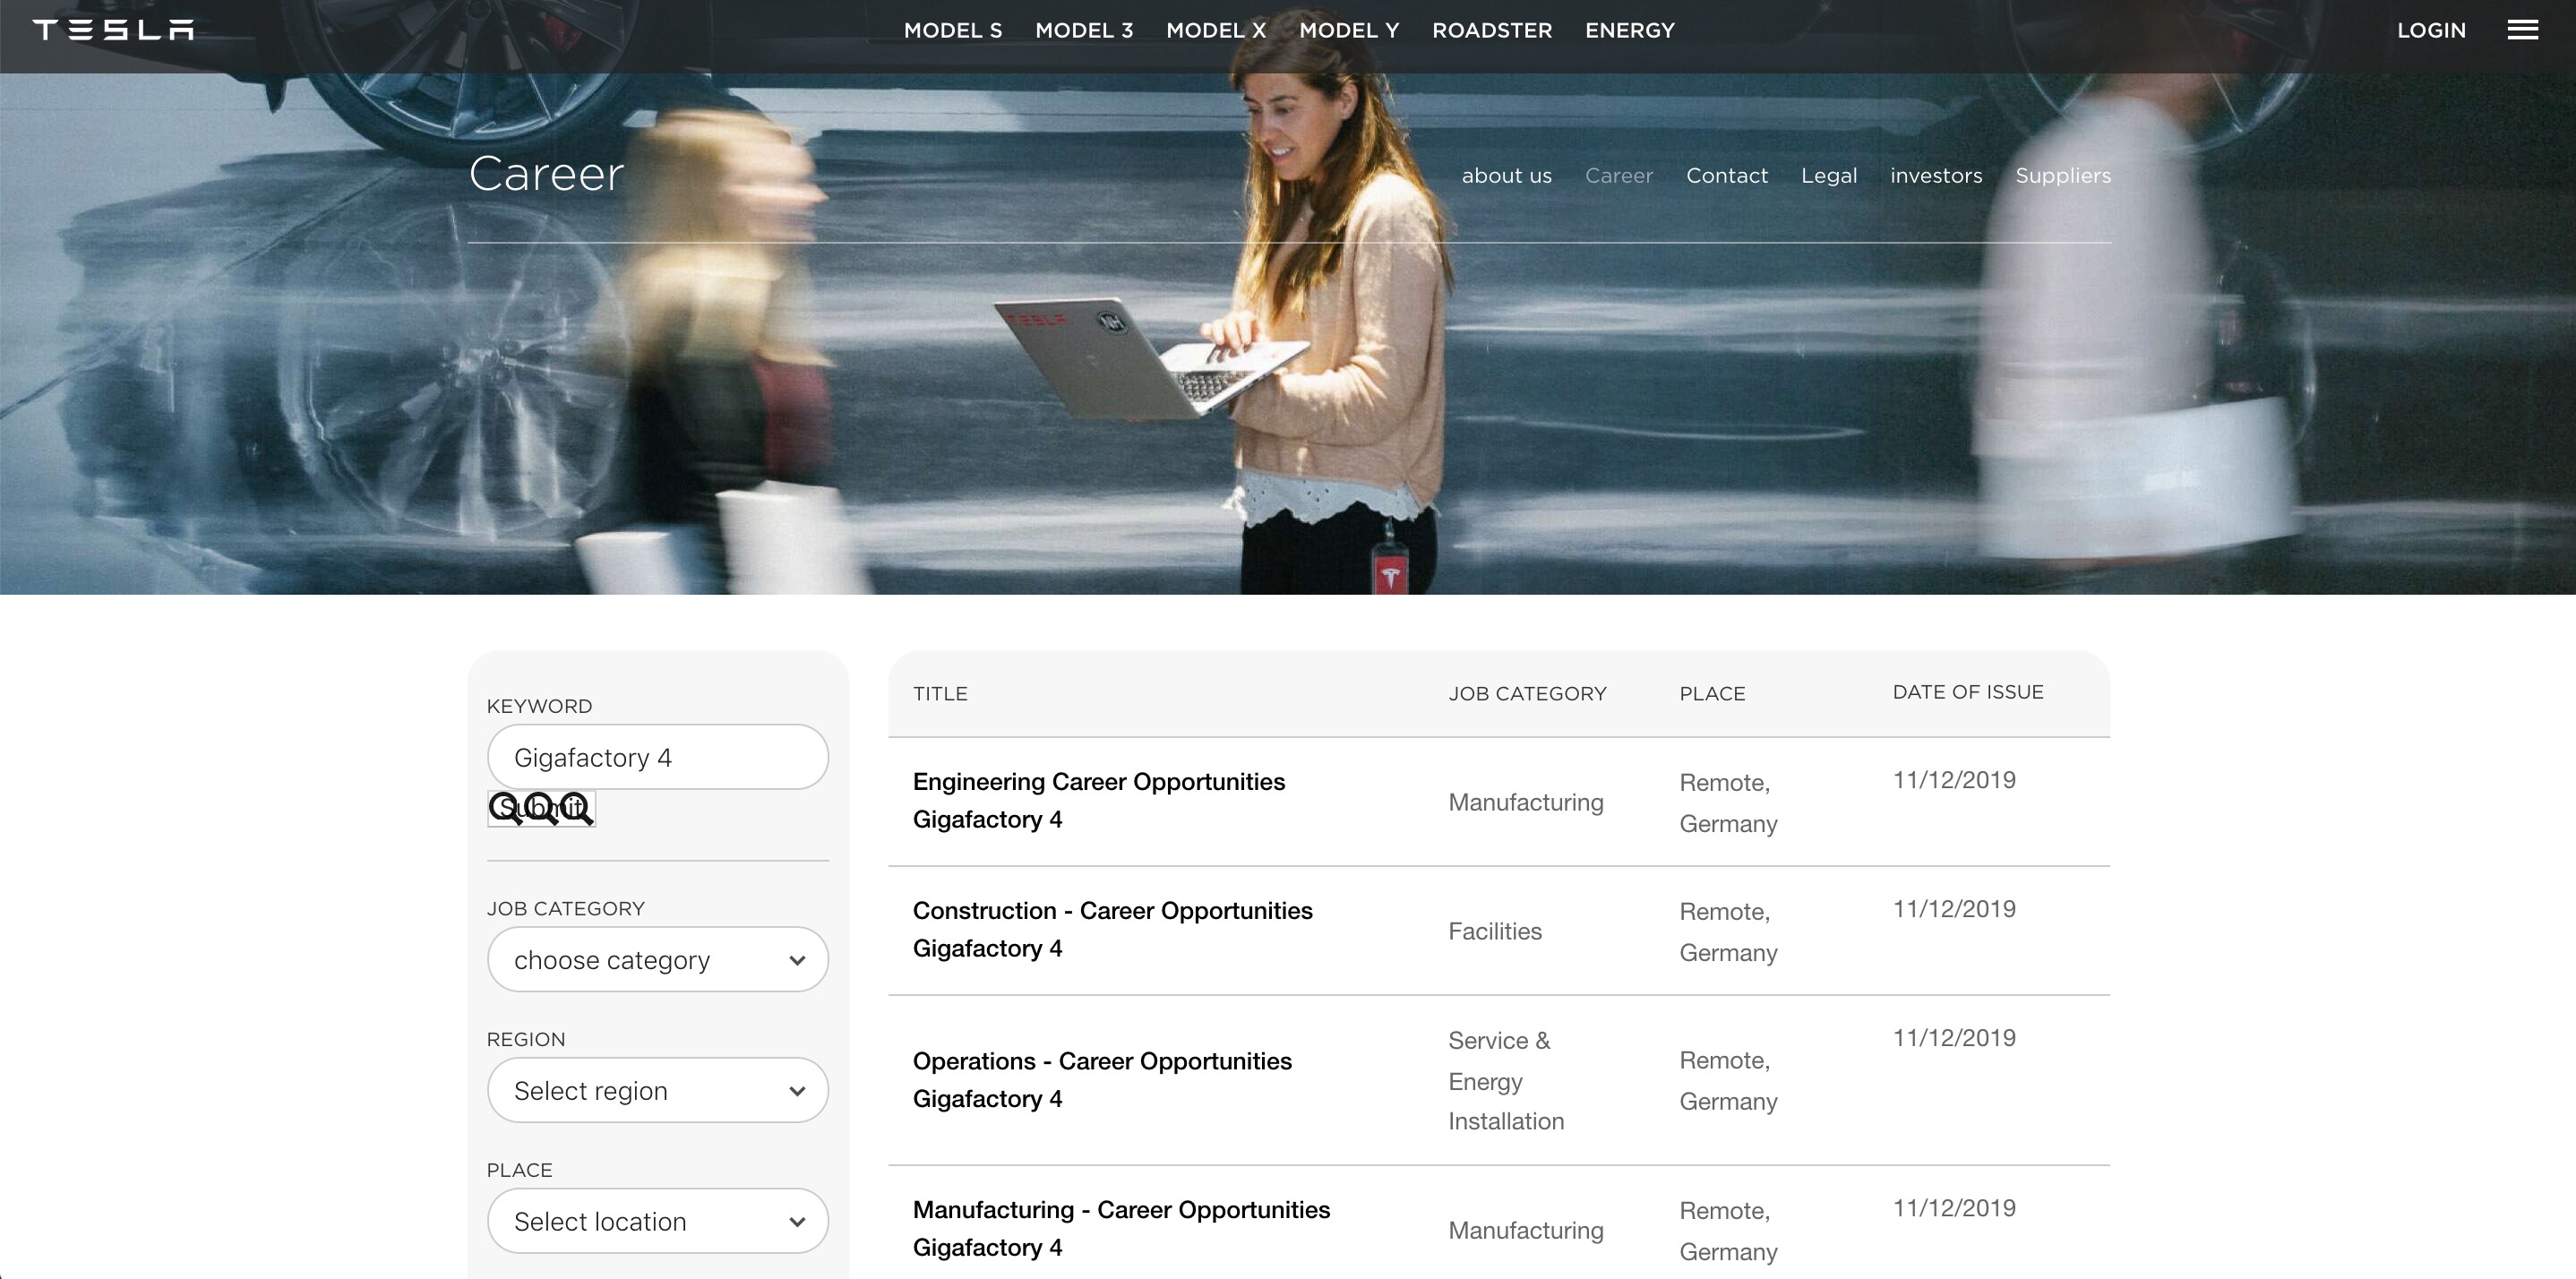The image size is (2576, 1279).
Task: Switch to the Contact tab
Action: coord(1726,176)
